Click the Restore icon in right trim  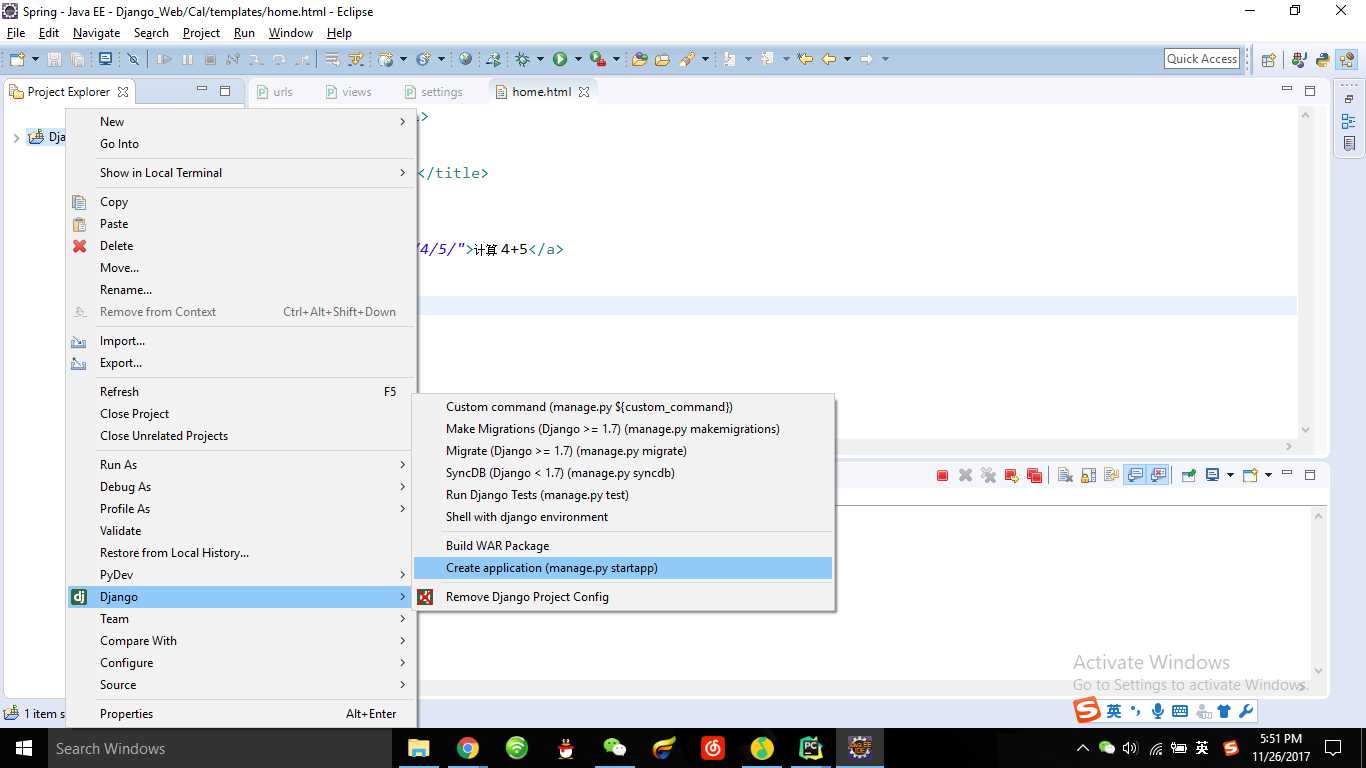[1349, 99]
